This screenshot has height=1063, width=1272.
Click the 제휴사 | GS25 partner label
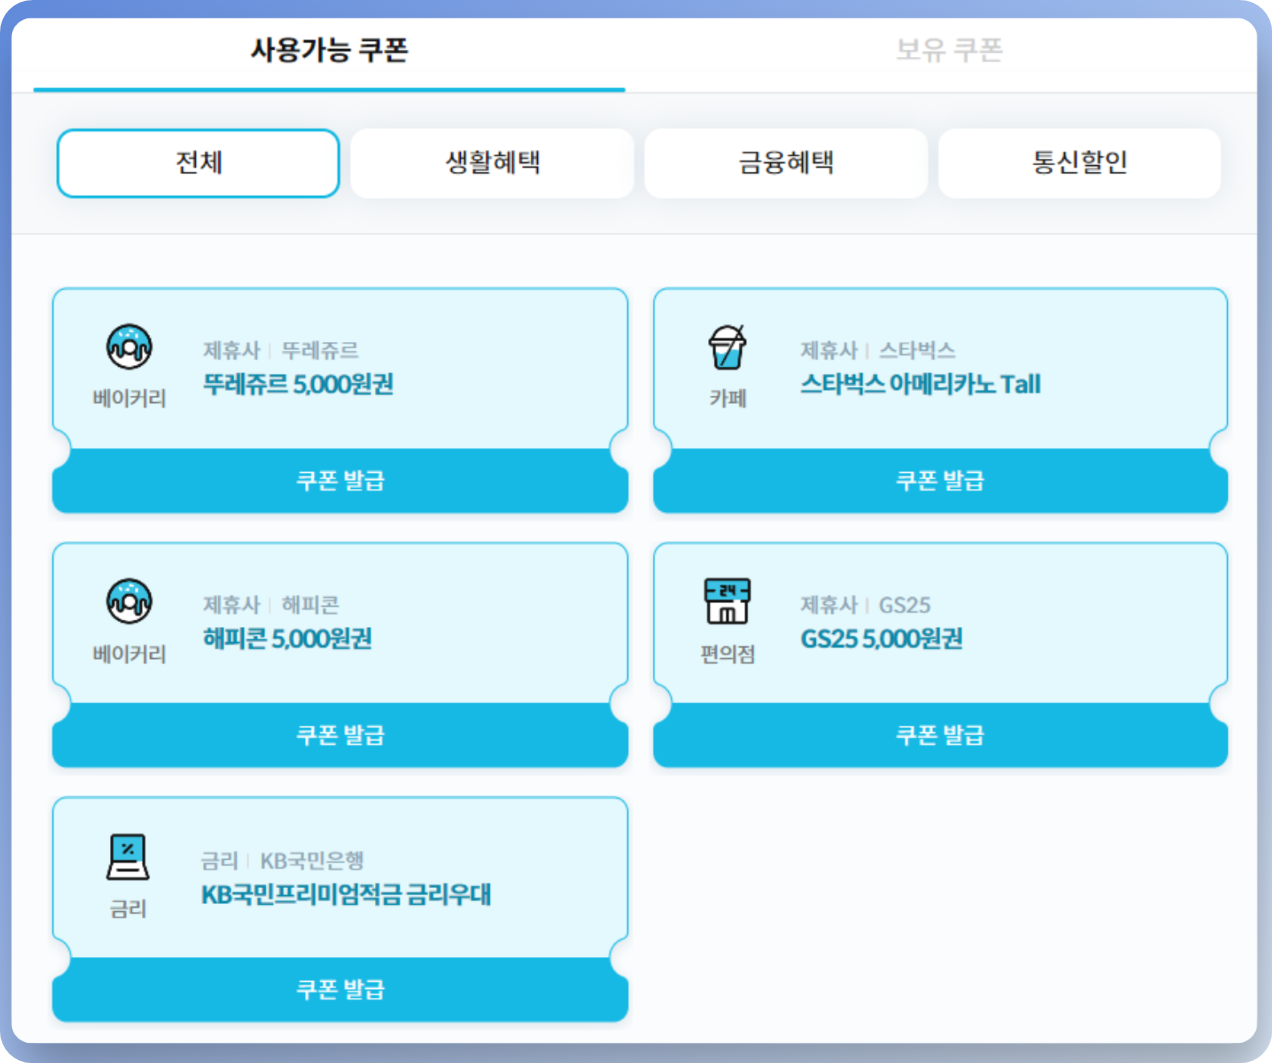[866, 605]
